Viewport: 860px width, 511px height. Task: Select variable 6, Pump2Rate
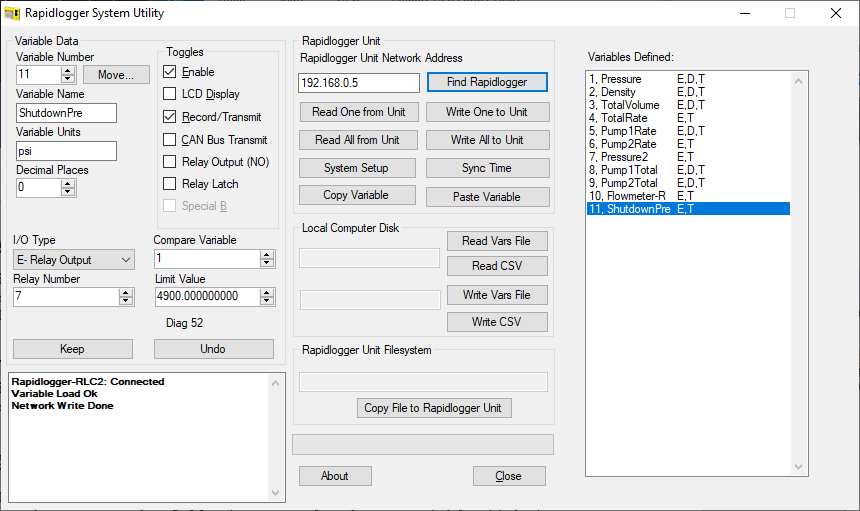pos(688,144)
